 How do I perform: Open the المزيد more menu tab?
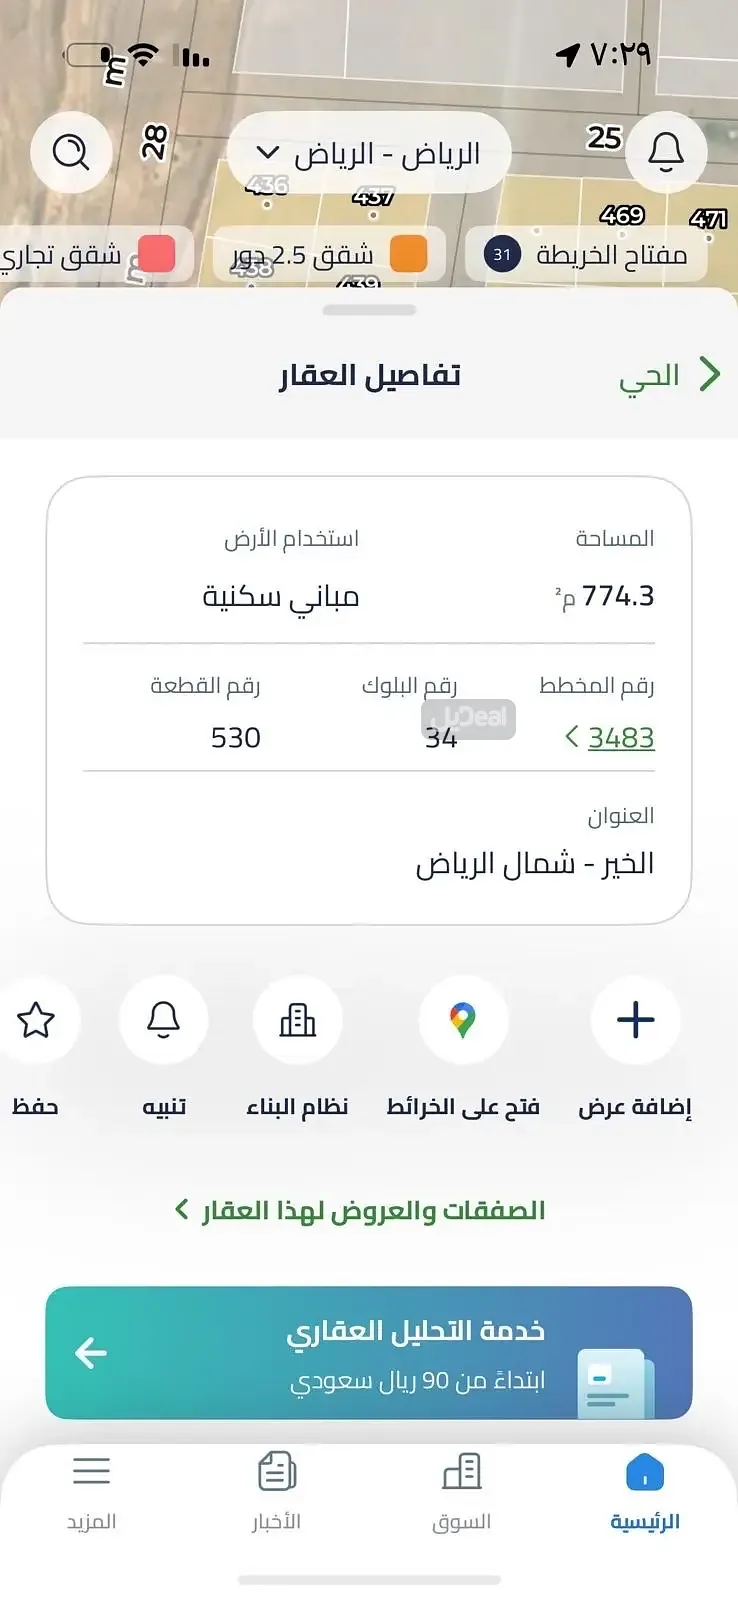(91, 1491)
